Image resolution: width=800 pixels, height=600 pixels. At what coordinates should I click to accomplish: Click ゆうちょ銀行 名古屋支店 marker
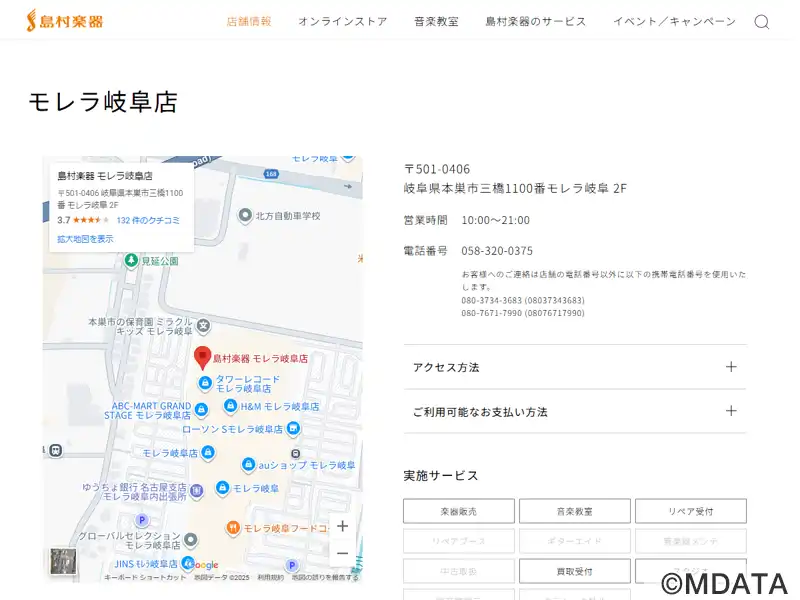click(x=196, y=491)
